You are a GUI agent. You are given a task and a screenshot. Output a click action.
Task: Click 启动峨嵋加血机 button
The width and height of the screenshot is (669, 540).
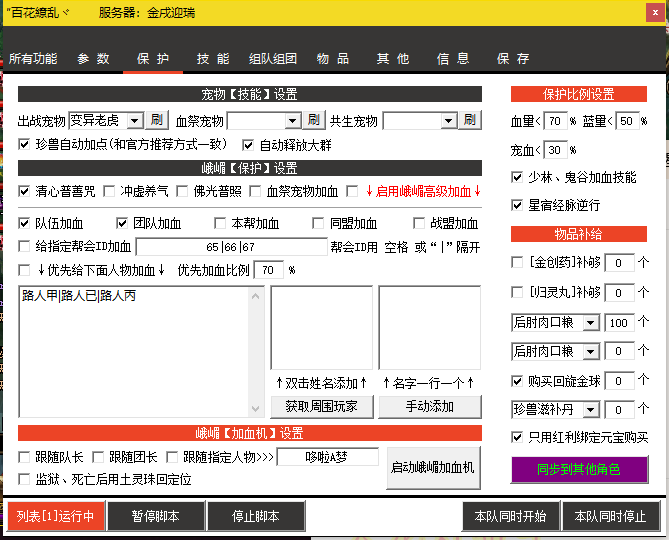(x=433, y=467)
